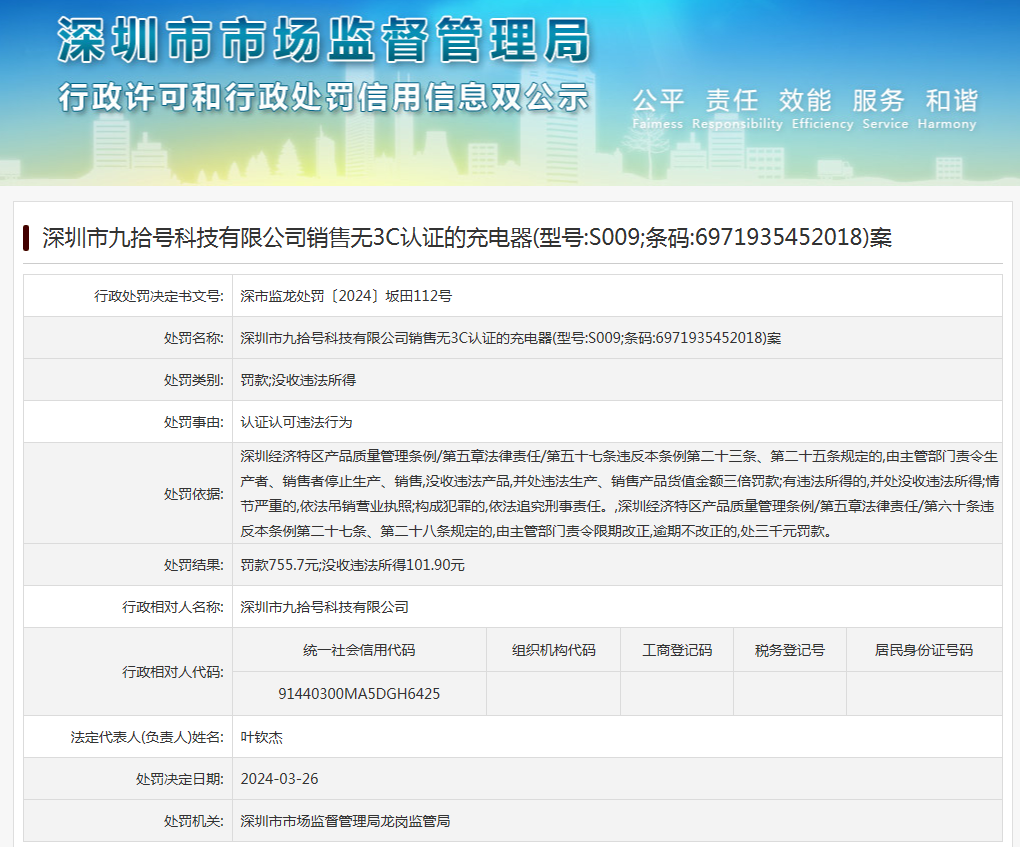Click the 处罚事由 label

[x=193, y=422]
